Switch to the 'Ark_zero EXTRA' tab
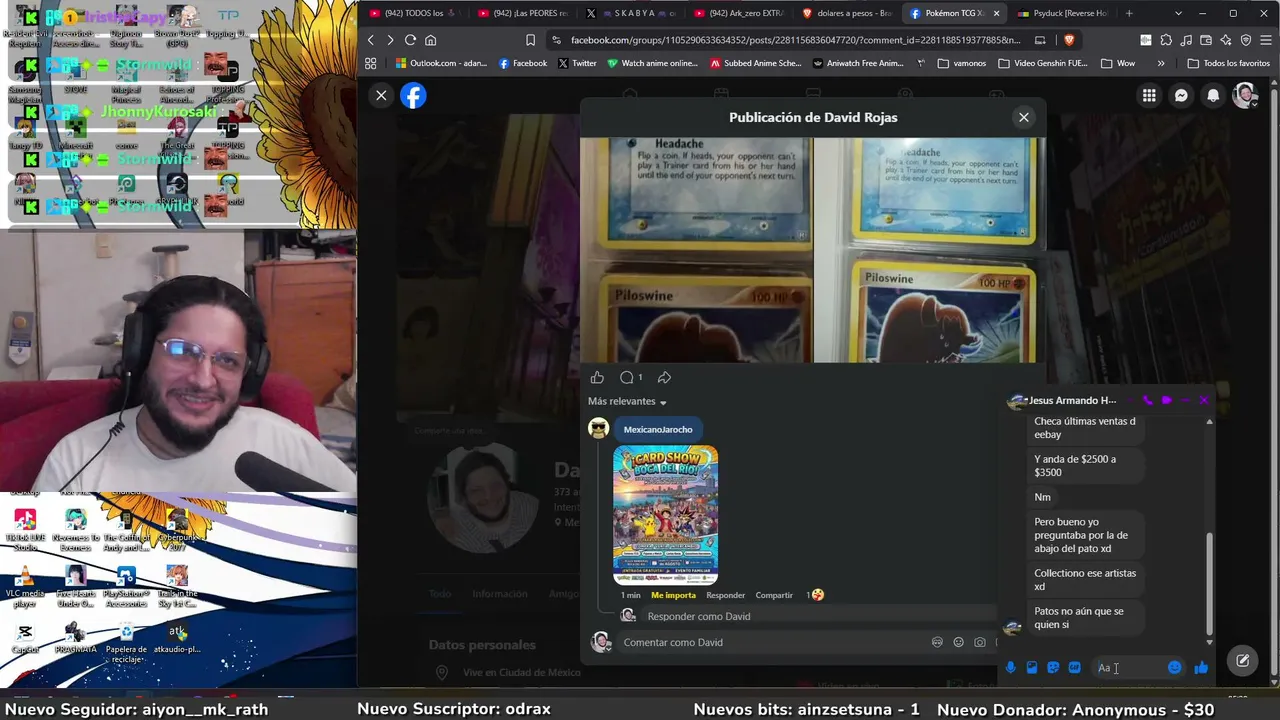Viewport: 1280px width, 720px height. (x=737, y=13)
